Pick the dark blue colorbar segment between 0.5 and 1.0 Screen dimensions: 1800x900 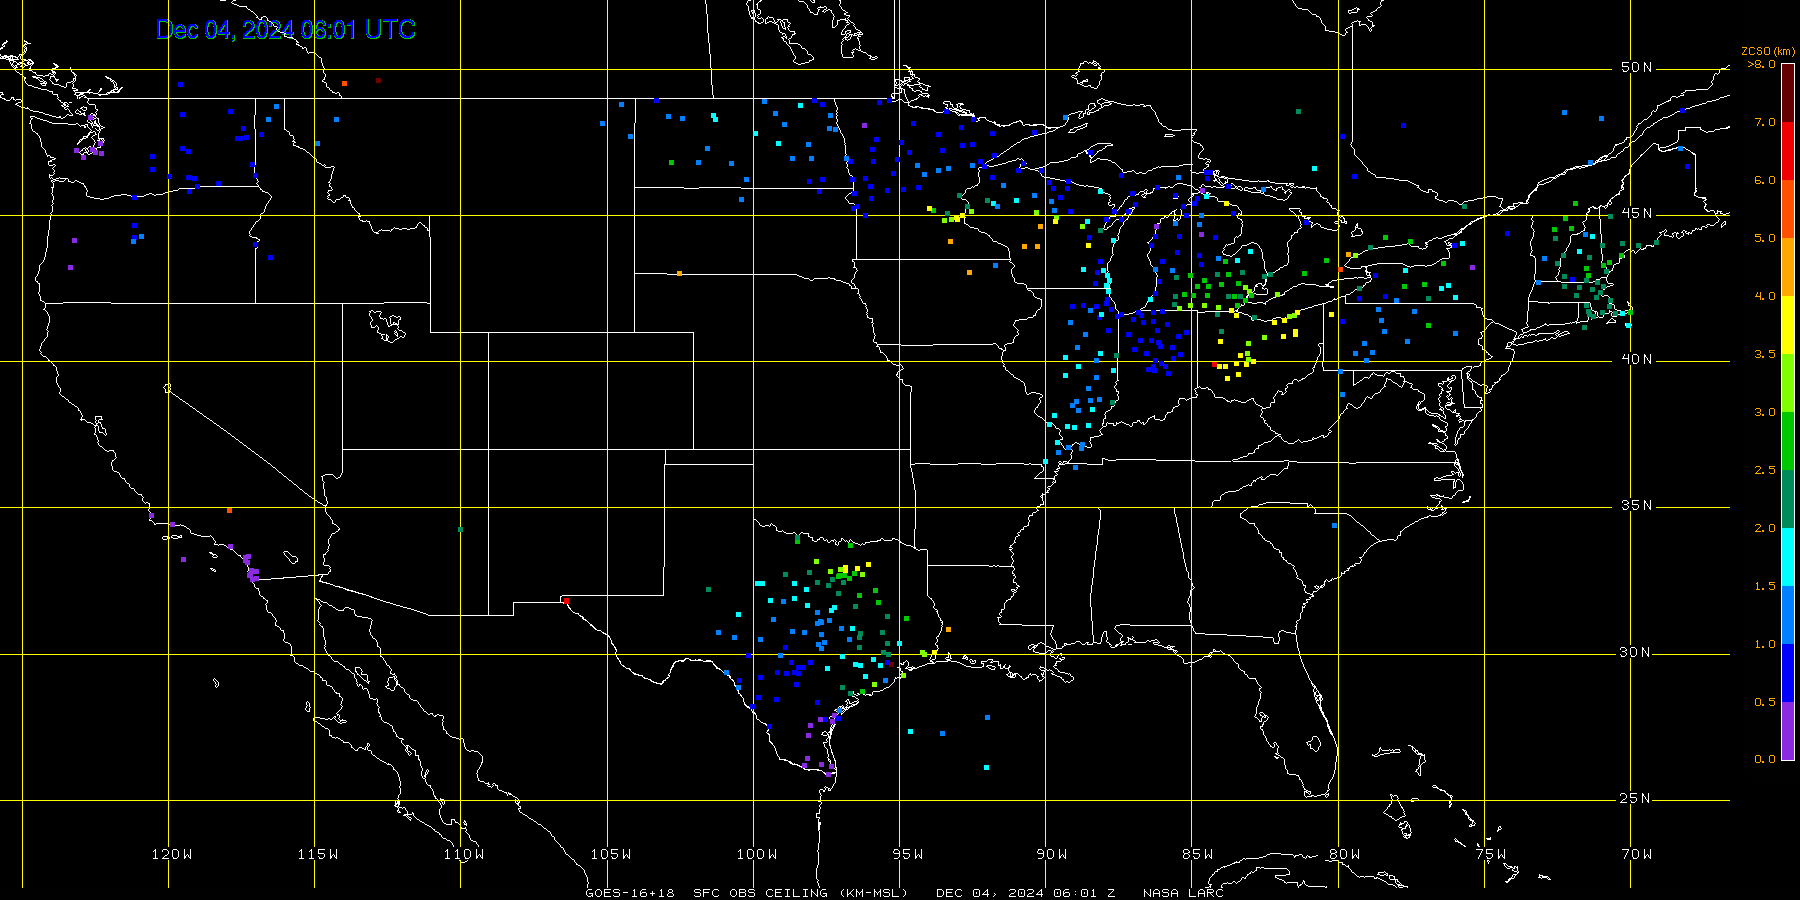pyautogui.click(x=1788, y=673)
